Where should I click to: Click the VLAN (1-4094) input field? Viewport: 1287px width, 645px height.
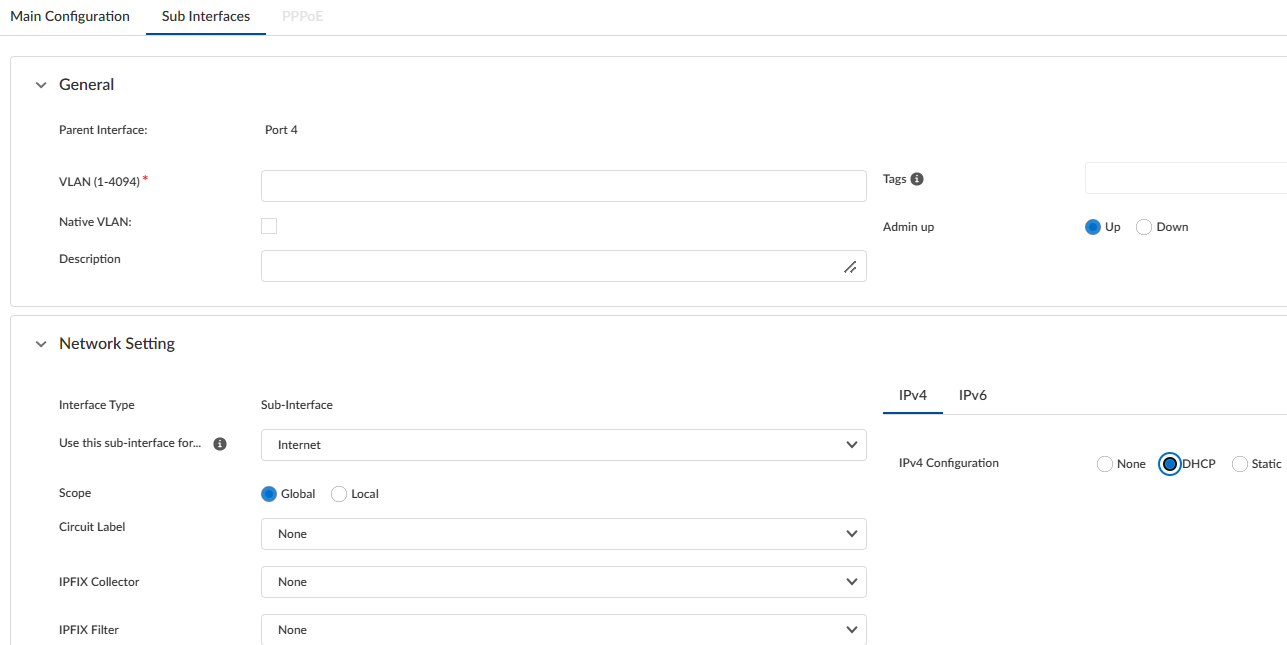pyautogui.click(x=563, y=186)
